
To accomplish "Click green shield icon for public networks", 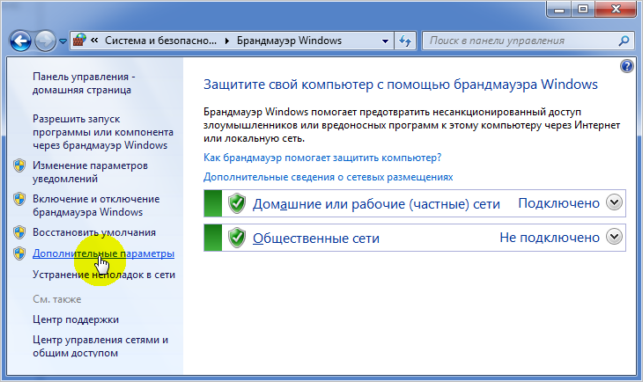I will pos(237,238).
